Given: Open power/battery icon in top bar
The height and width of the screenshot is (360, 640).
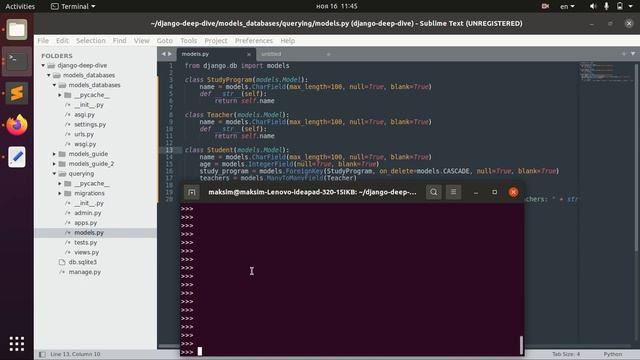Looking at the screenshot, I should tap(620, 6).
